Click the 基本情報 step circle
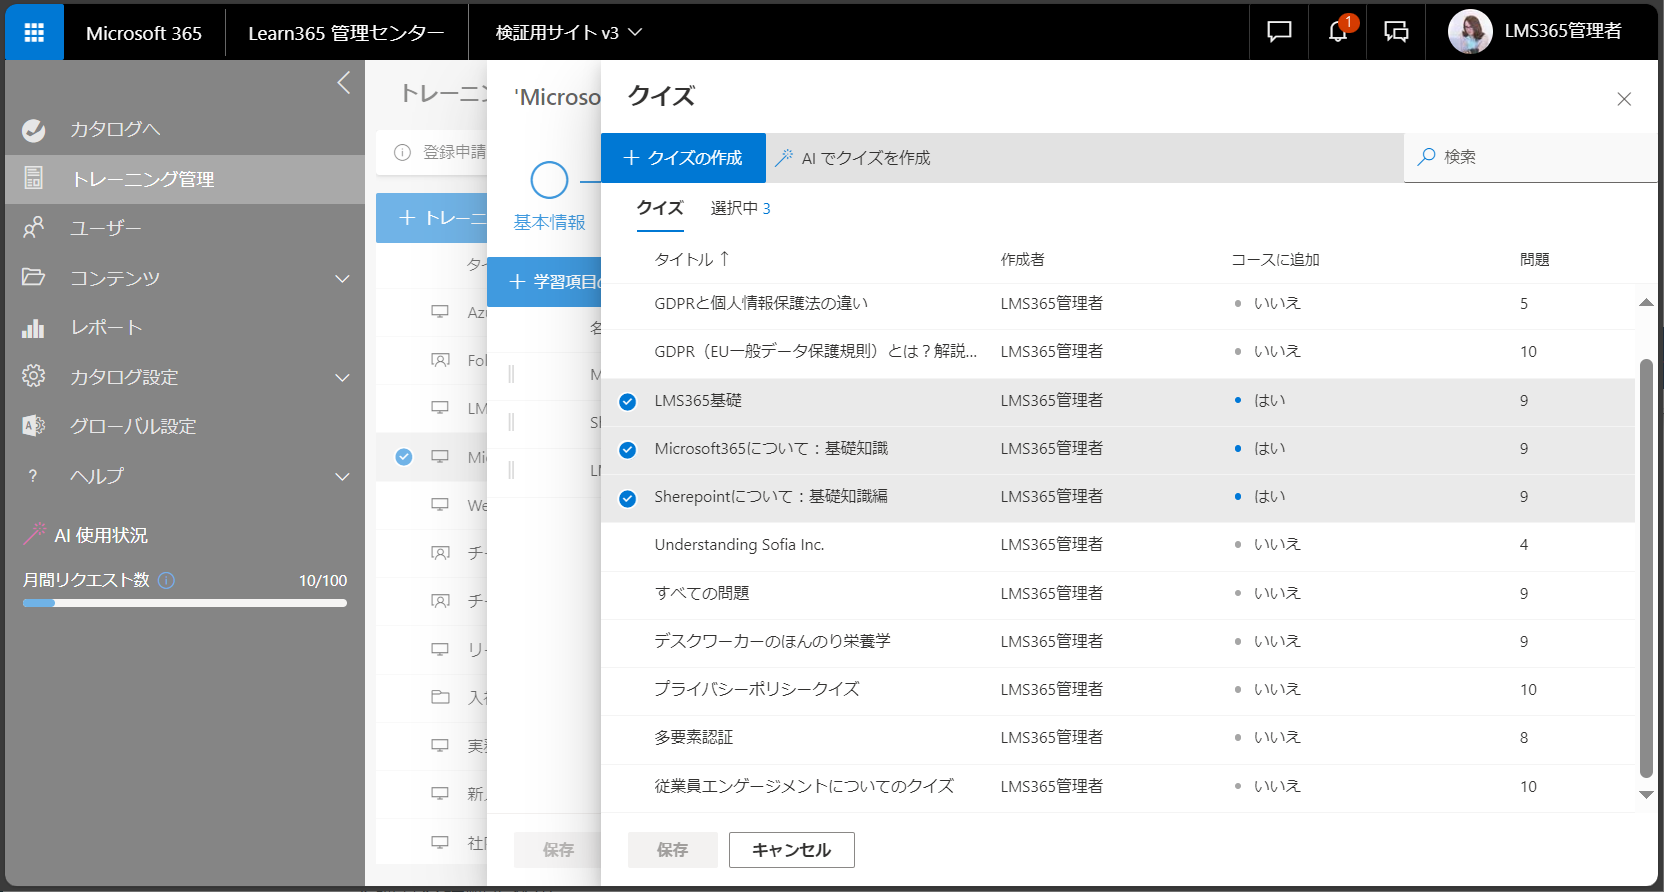1664x892 pixels. [x=549, y=180]
